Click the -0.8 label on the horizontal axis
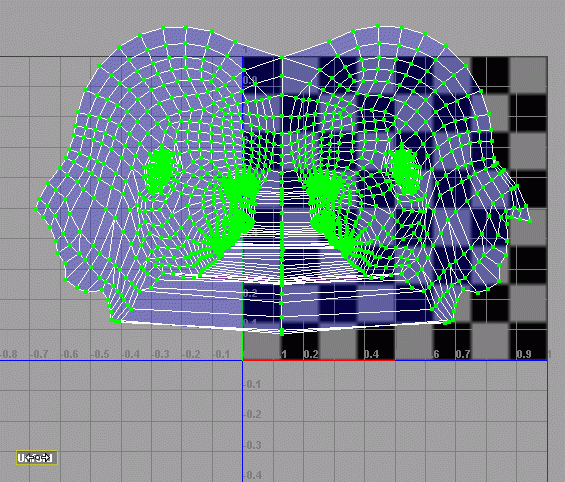 coord(9,354)
